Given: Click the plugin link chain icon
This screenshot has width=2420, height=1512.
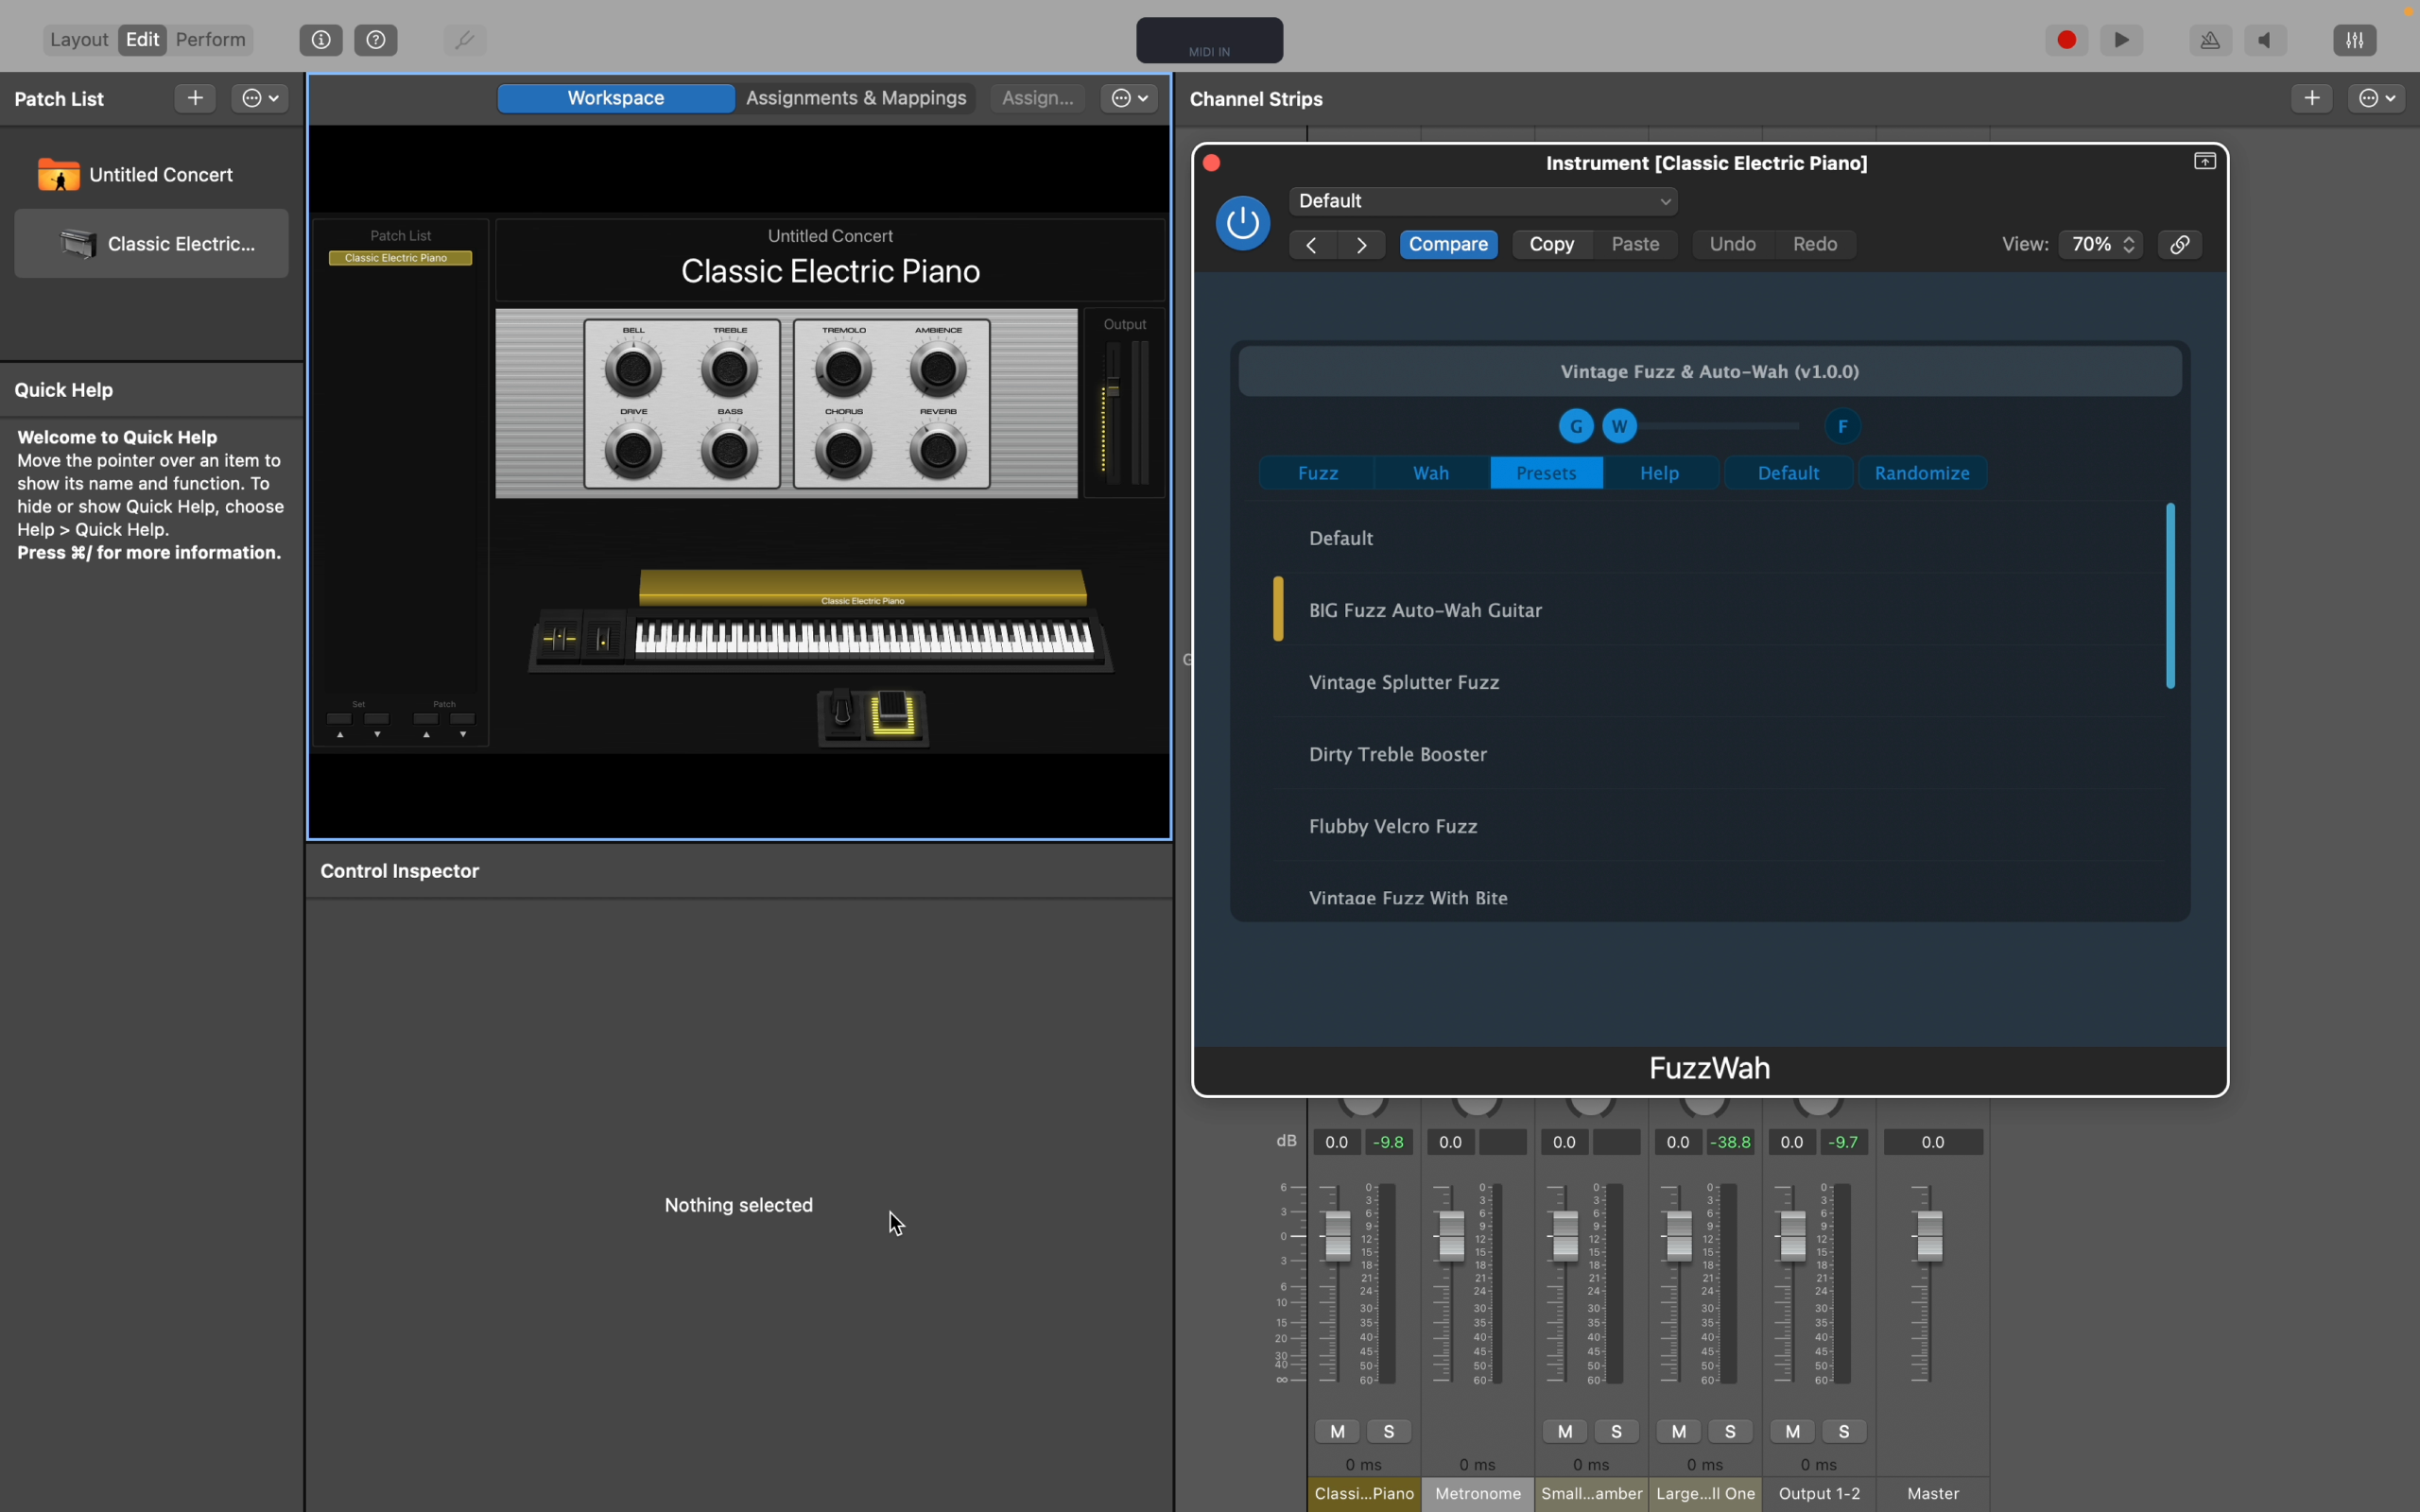Looking at the screenshot, I should pos(2180,245).
